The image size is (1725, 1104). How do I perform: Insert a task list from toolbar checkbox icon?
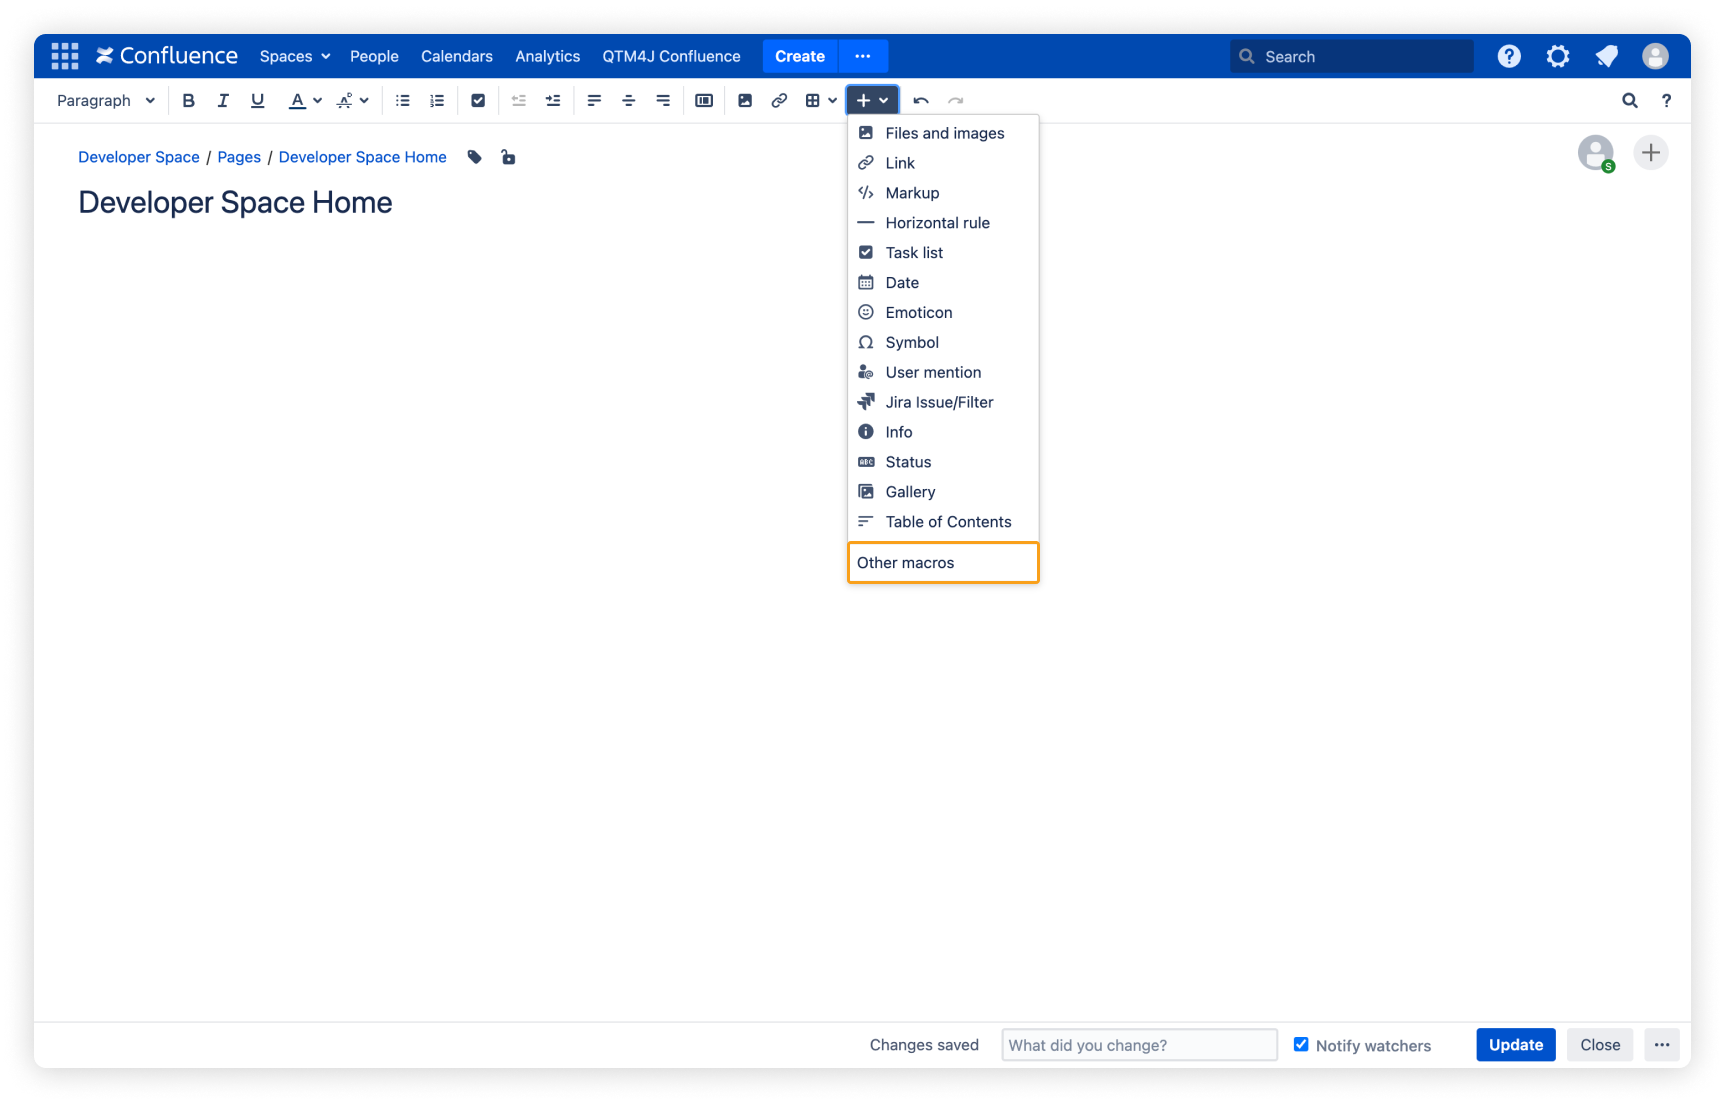tap(478, 100)
